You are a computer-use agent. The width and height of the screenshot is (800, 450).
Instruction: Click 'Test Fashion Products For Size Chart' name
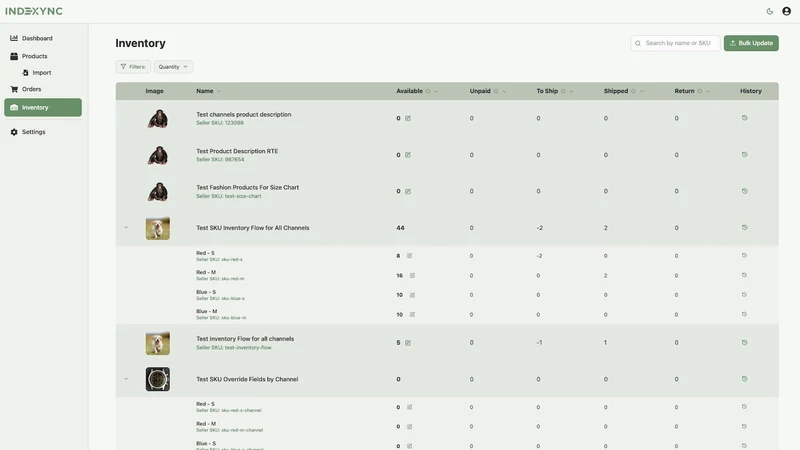click(x=247, y=187)
